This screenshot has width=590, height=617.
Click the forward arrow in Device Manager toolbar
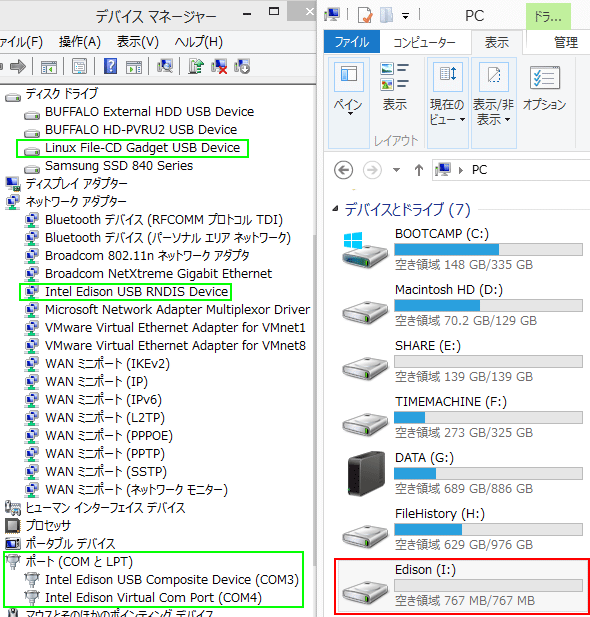pyautogui.click(x=18, y=66)
